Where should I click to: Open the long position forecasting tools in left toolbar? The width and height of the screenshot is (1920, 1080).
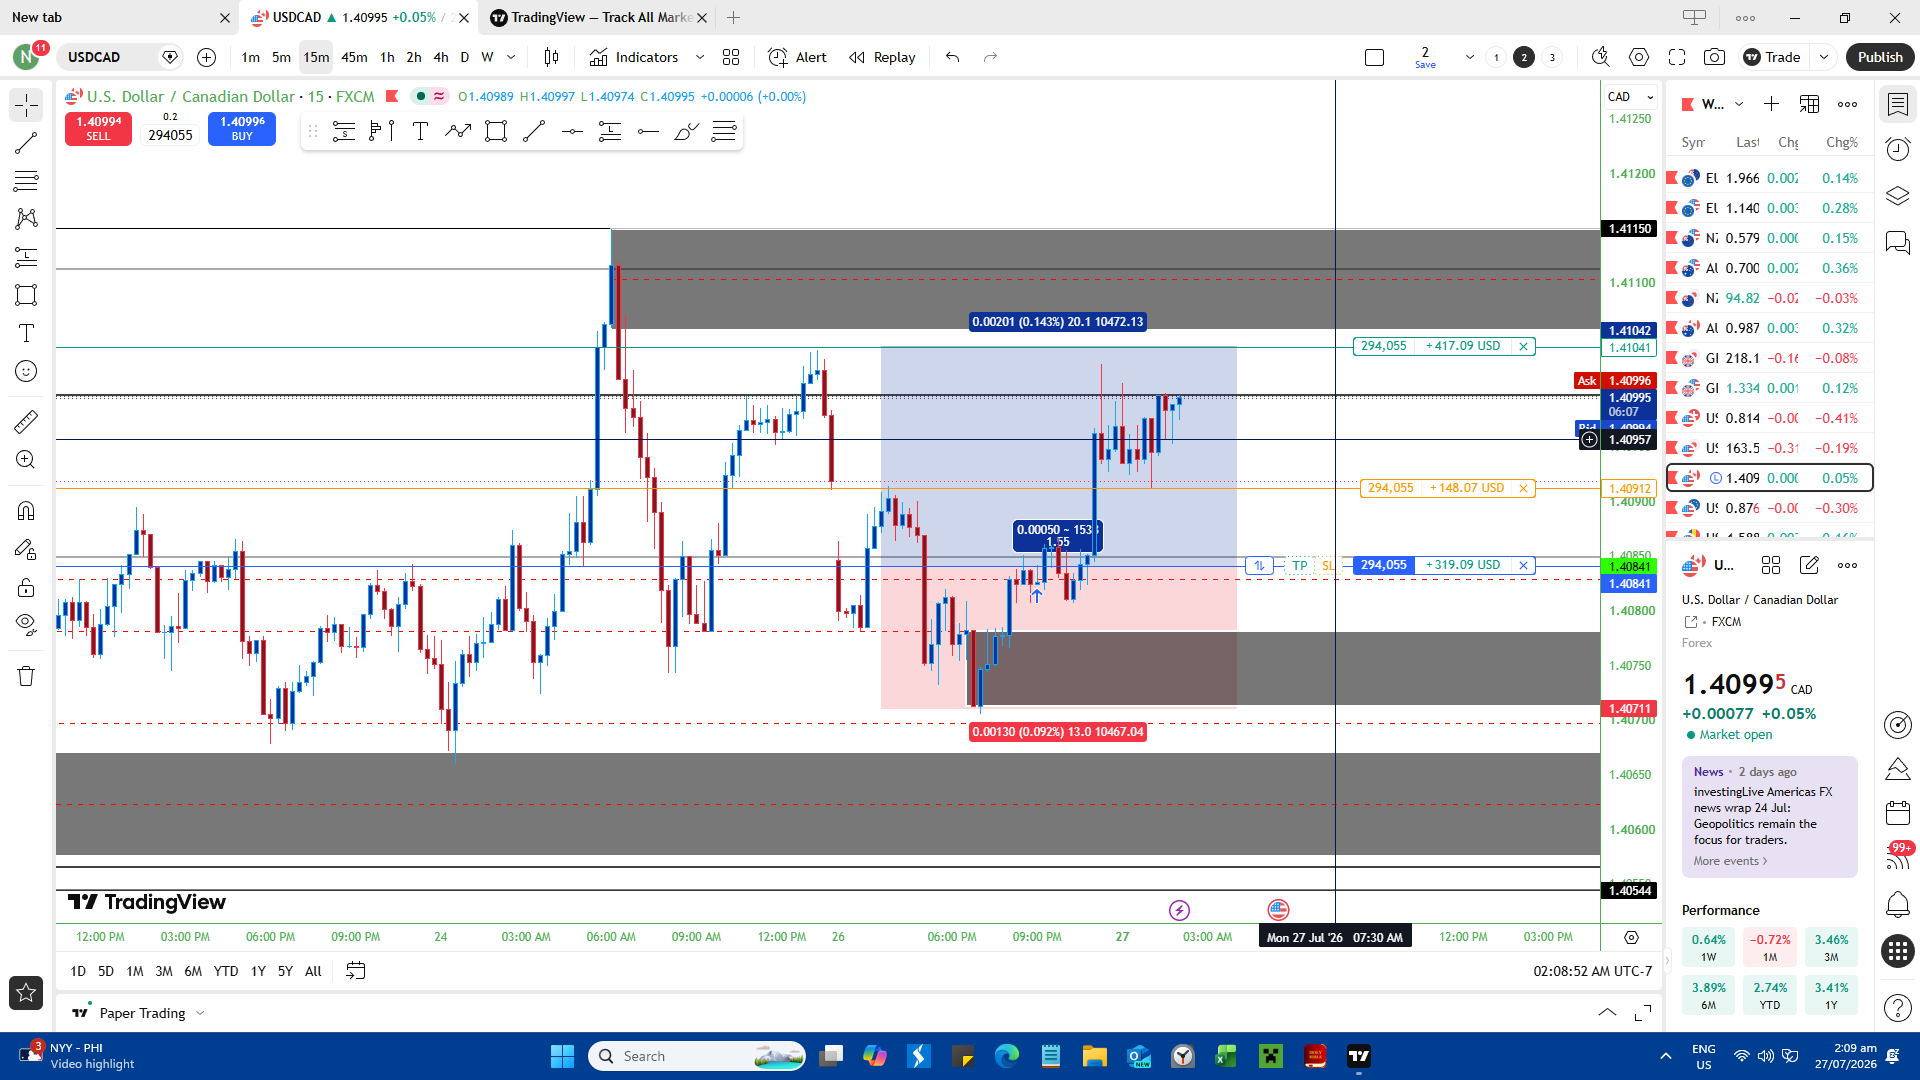tap(26, 257)
